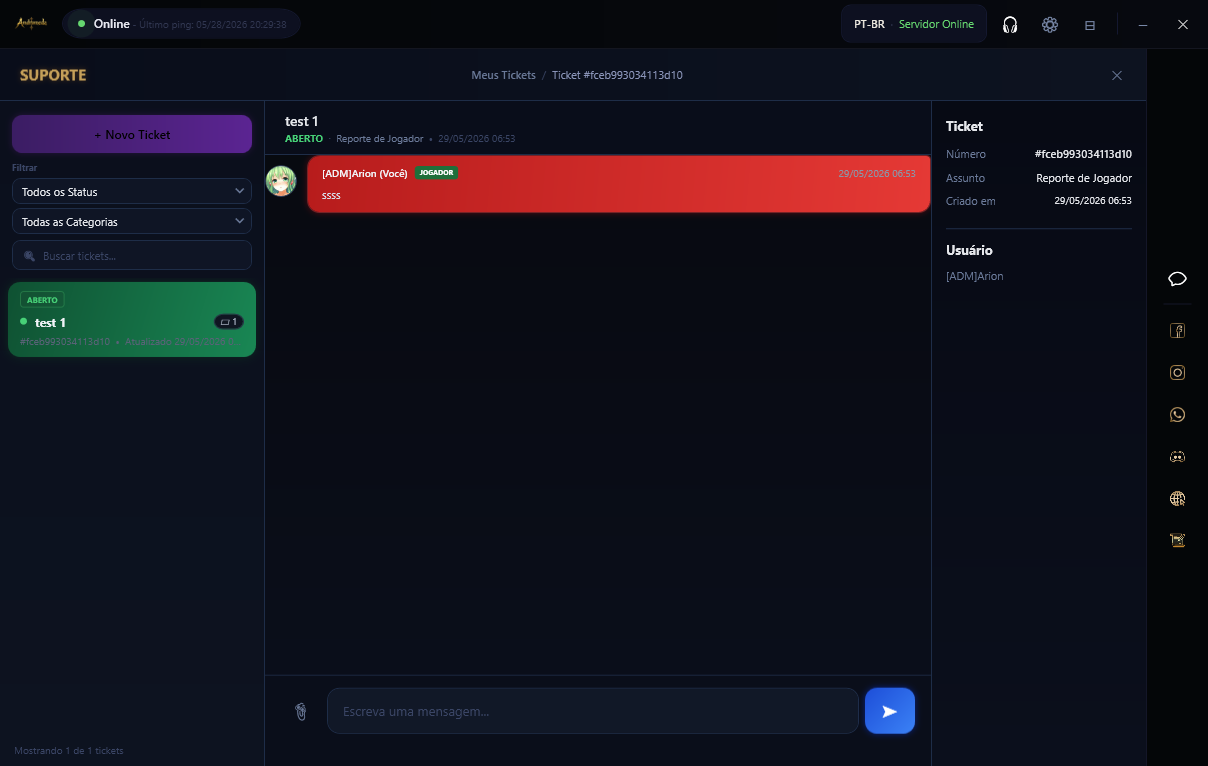Open the settings gear icon
1208x766 pixels.
point(1050,25)
